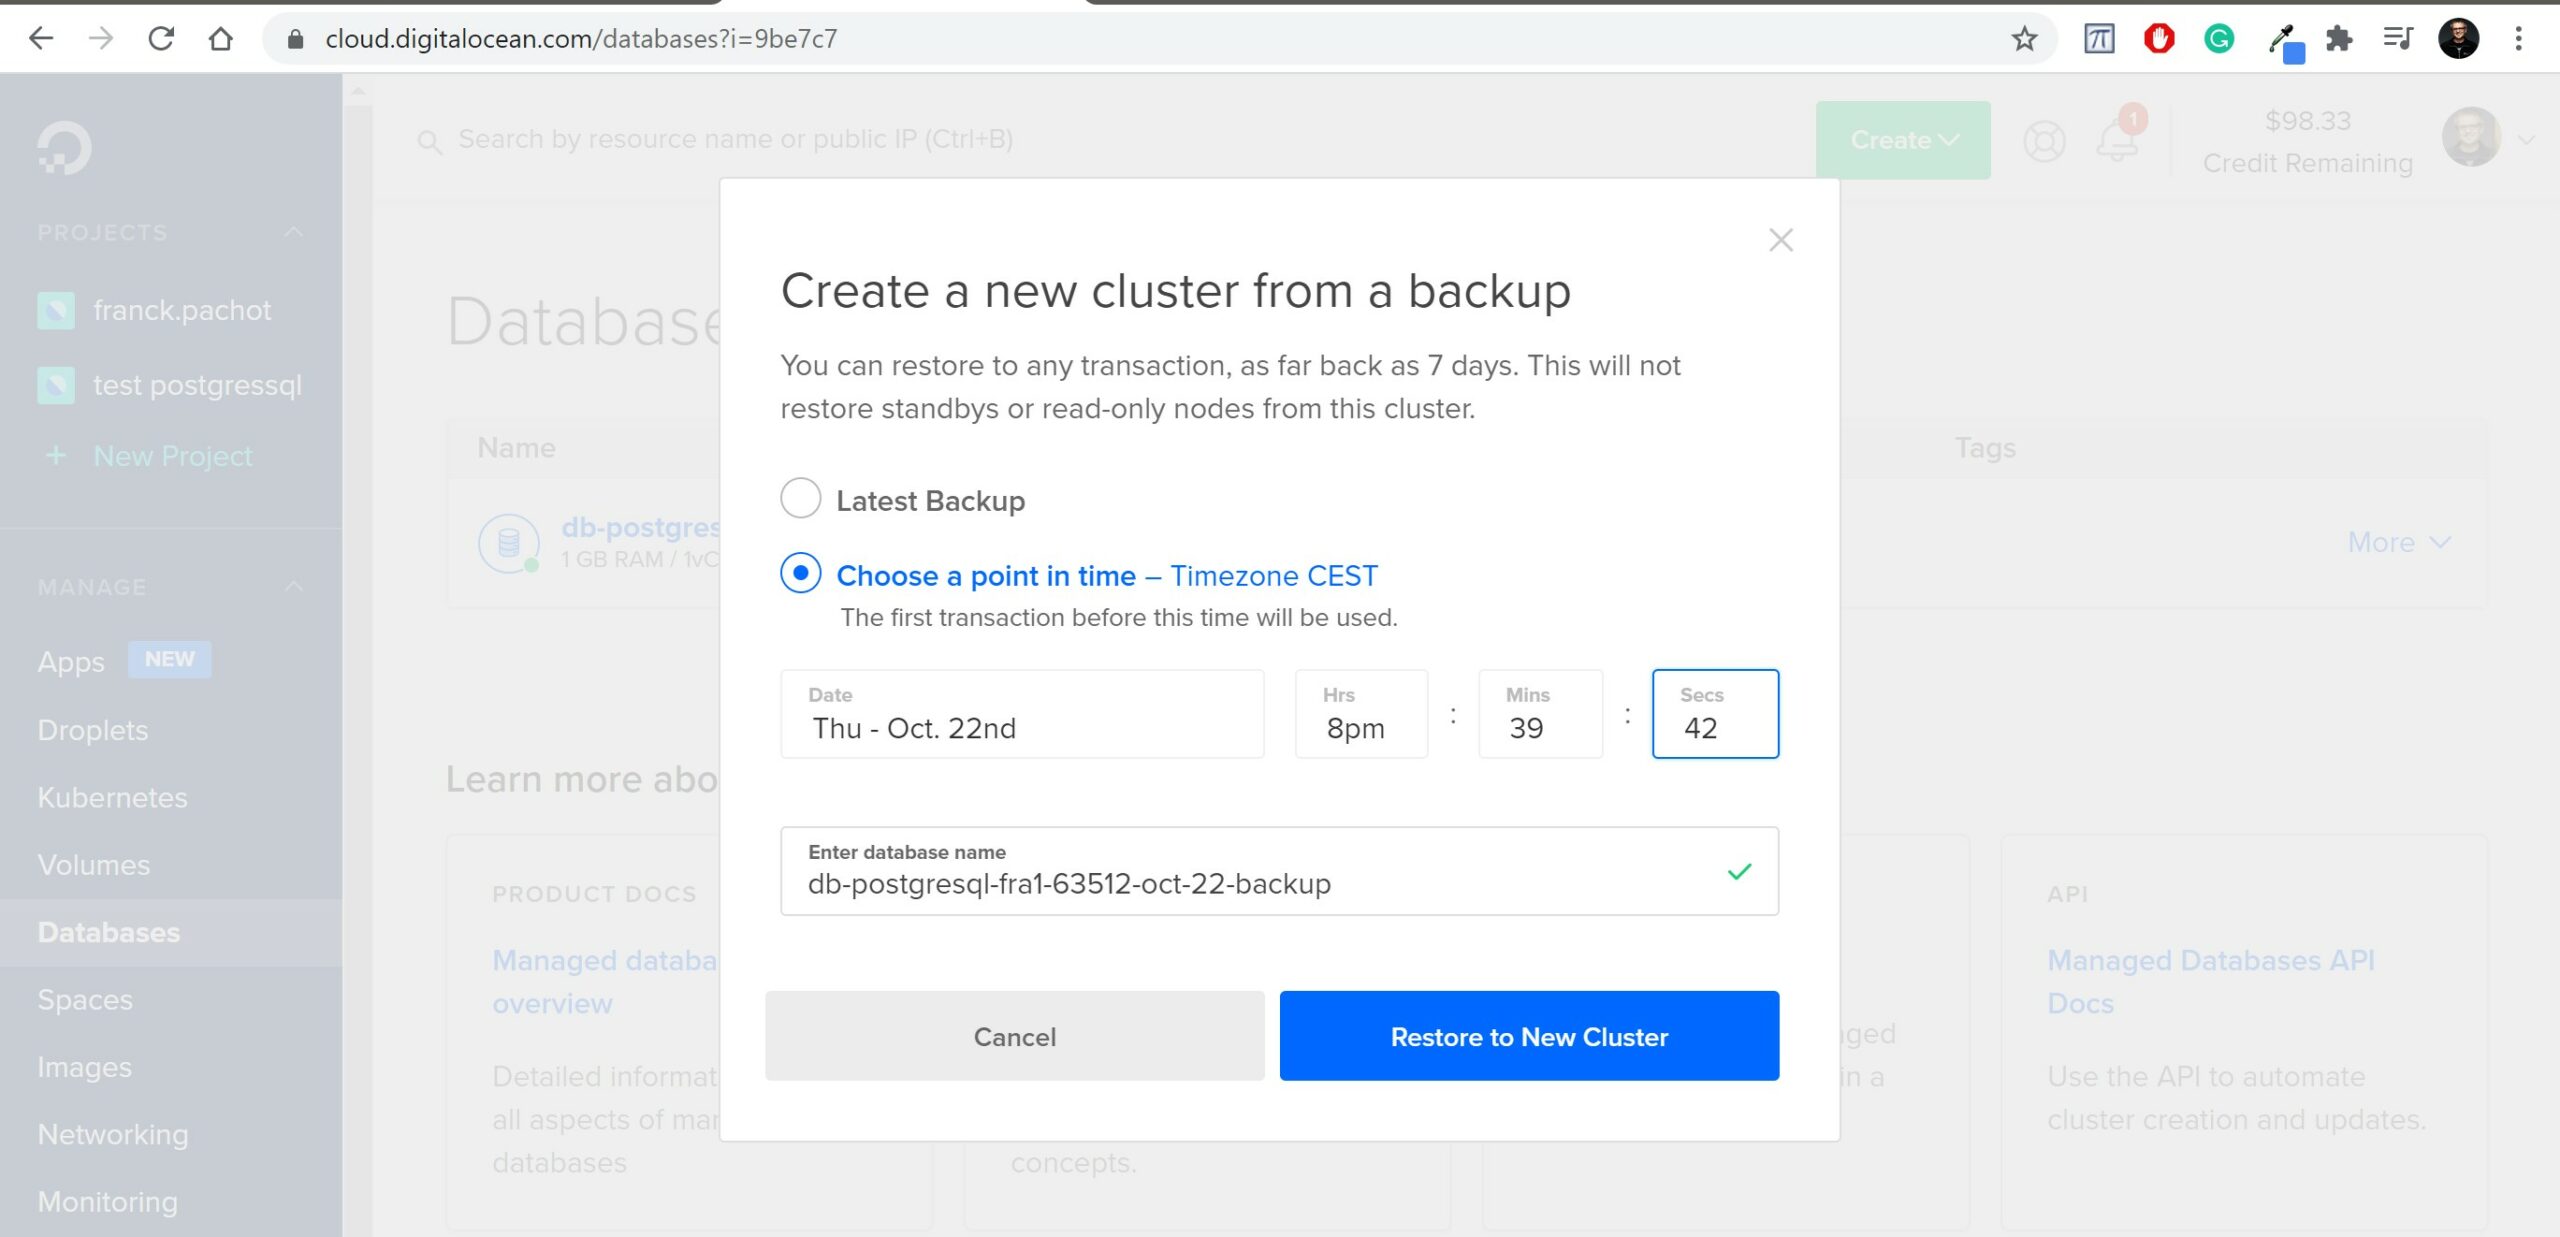Screen dimensions: 2560x1237
Task: Click the Name column header
Action: (x=516, y=448)
